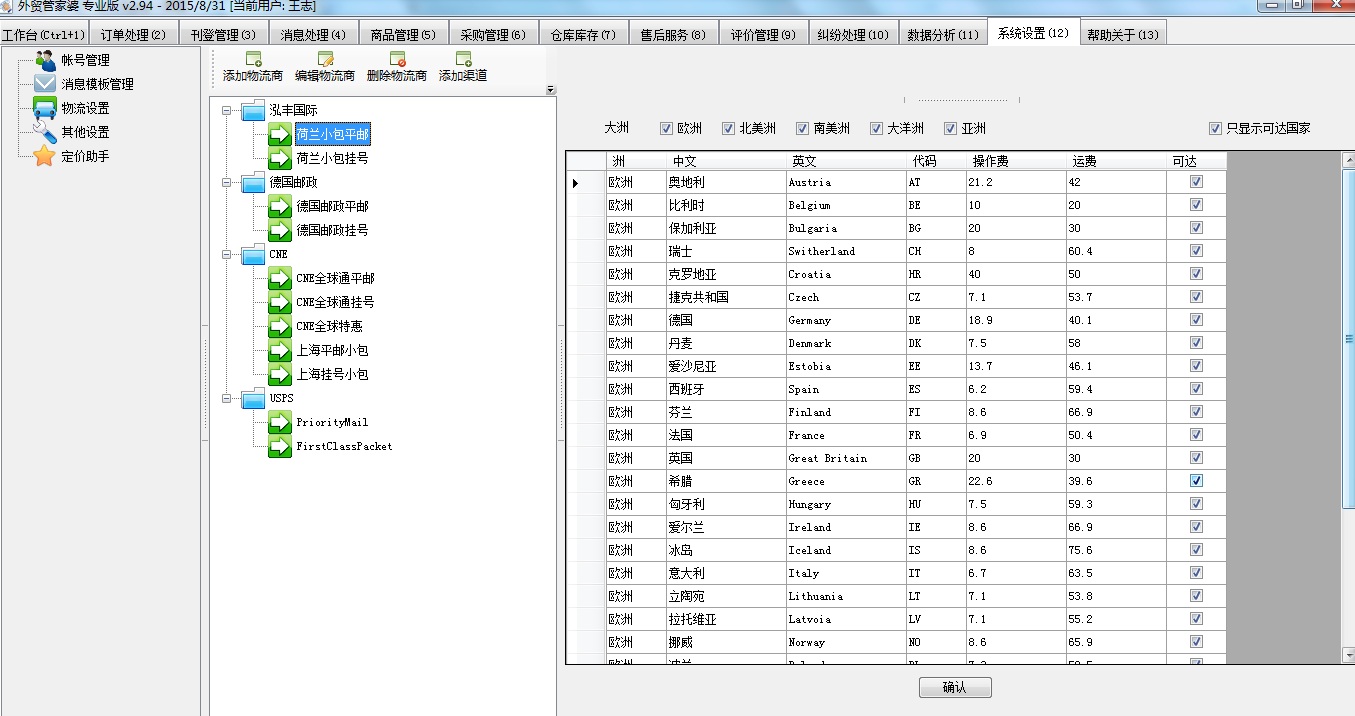Toggle the 可达 checkbox for Austria row
The image size is (1355, 716).
point(1196,182)
